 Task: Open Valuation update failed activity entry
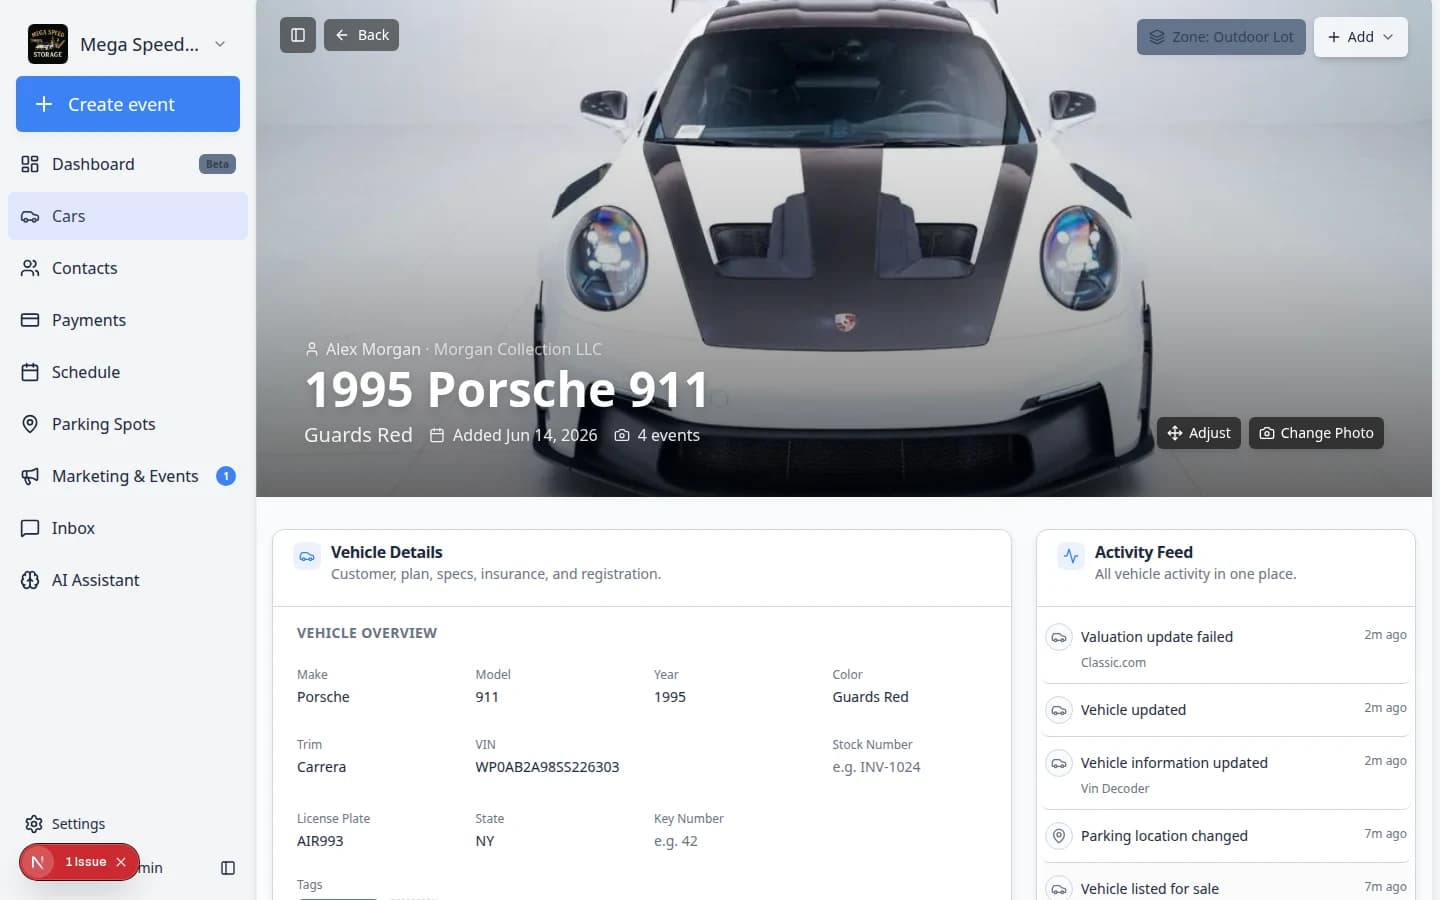coord(1226,648)
